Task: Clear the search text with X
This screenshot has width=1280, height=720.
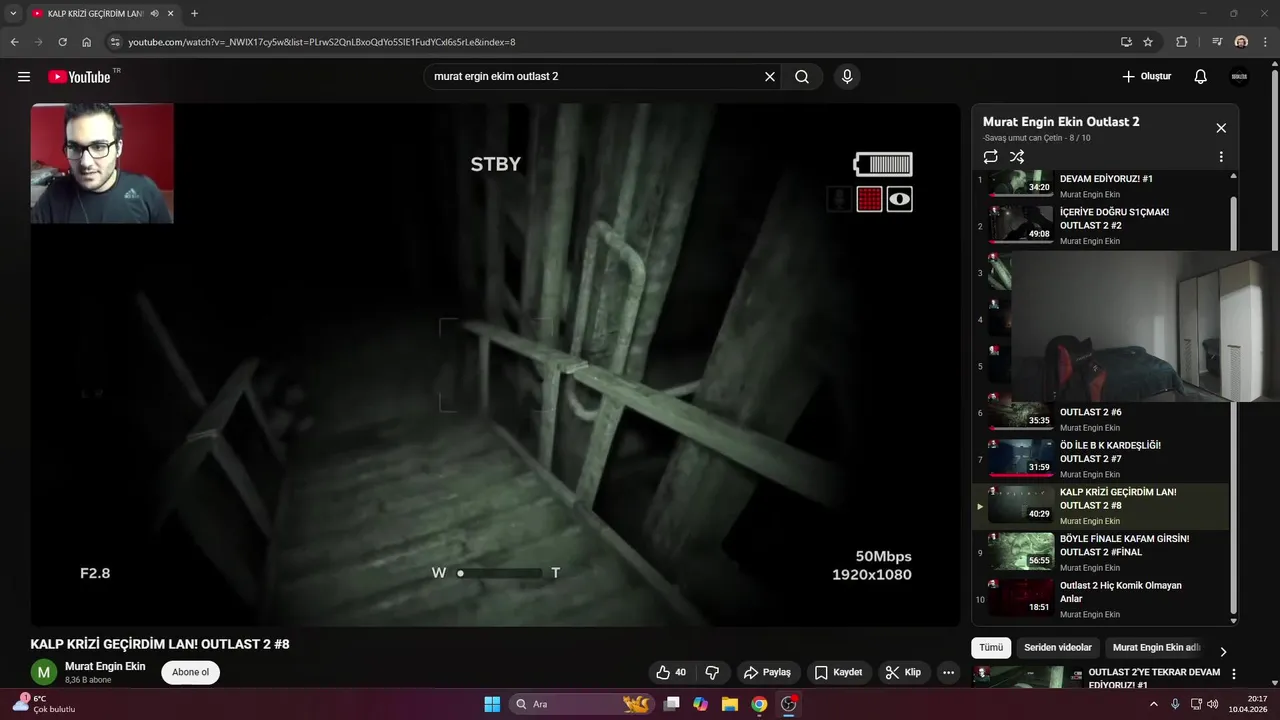Action: point(770,77)
